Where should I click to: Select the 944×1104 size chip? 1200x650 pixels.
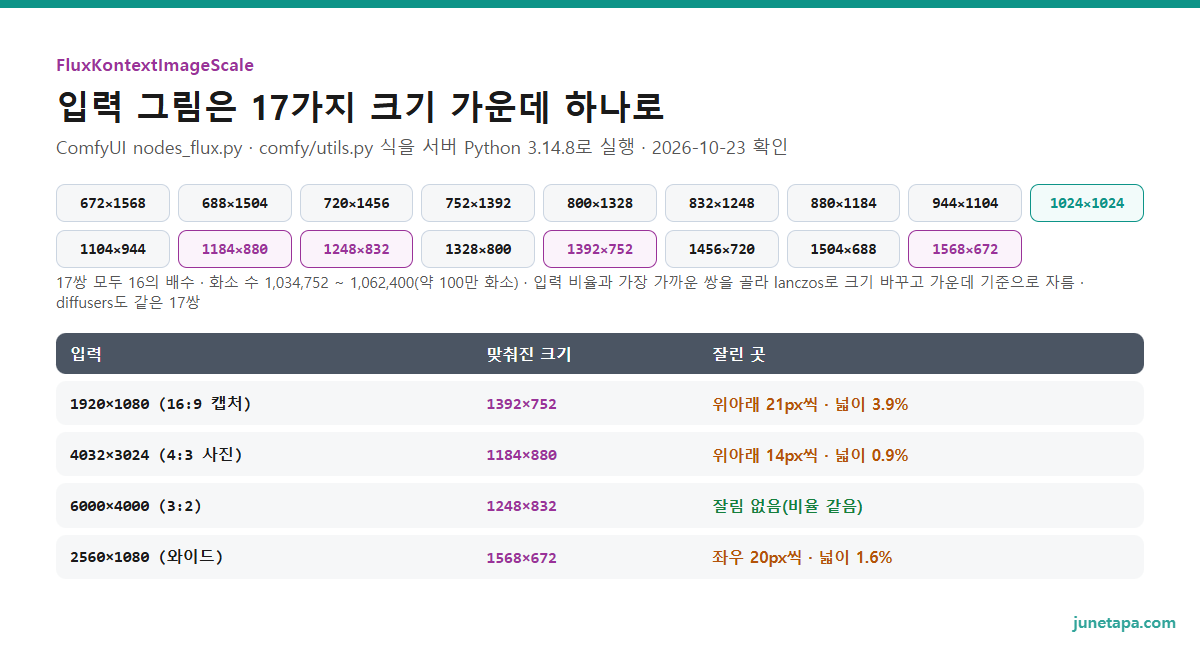[x=965, y=203]
